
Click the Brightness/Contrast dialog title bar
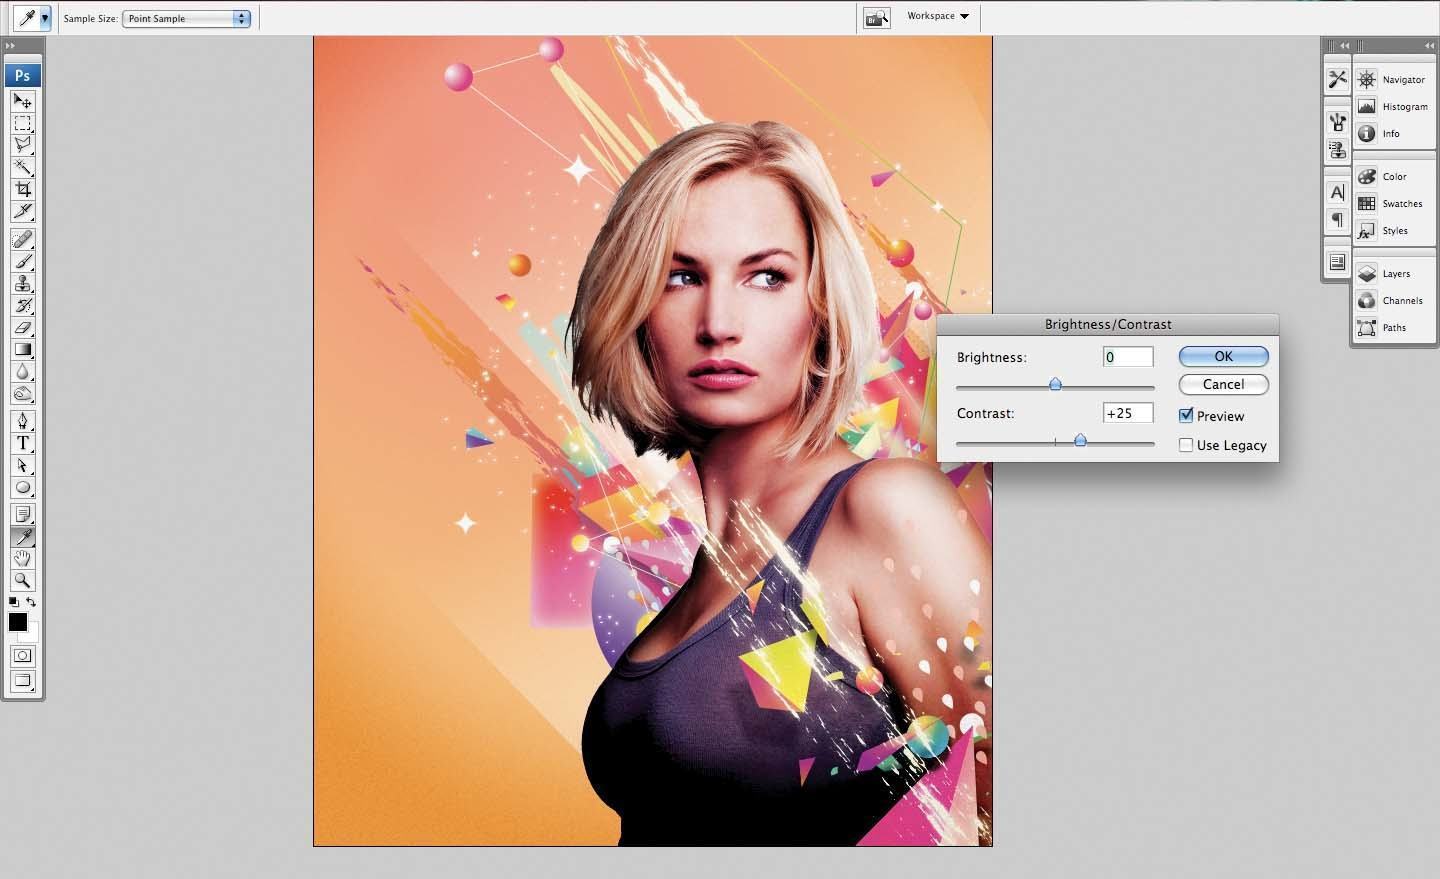point(1108,324)
